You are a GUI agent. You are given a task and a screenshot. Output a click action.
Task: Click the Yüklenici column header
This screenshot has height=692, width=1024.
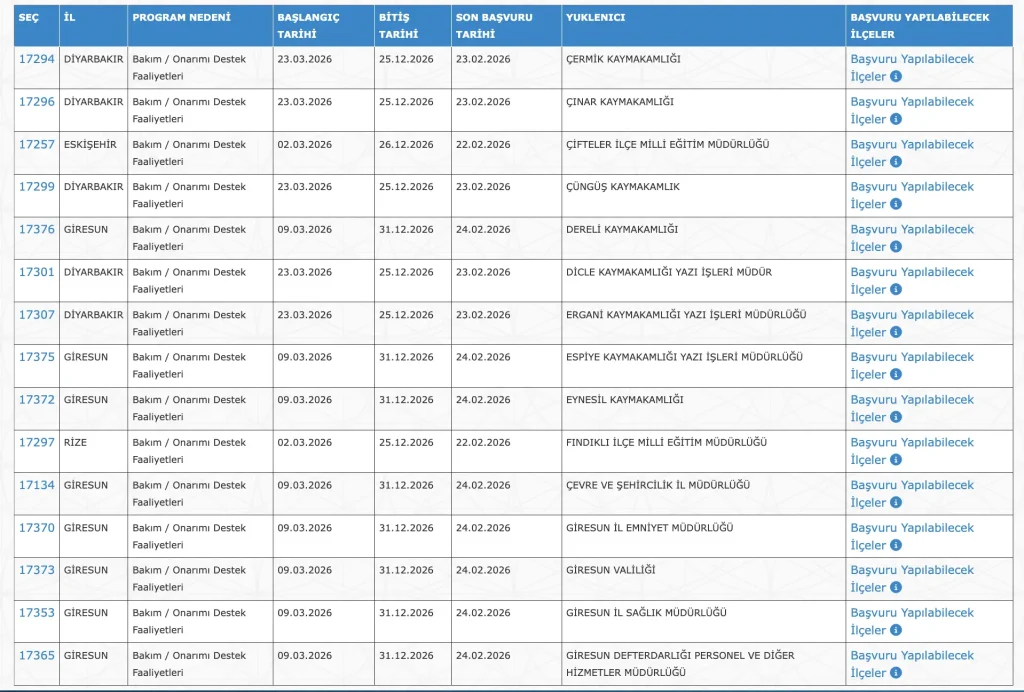point(596,18)
